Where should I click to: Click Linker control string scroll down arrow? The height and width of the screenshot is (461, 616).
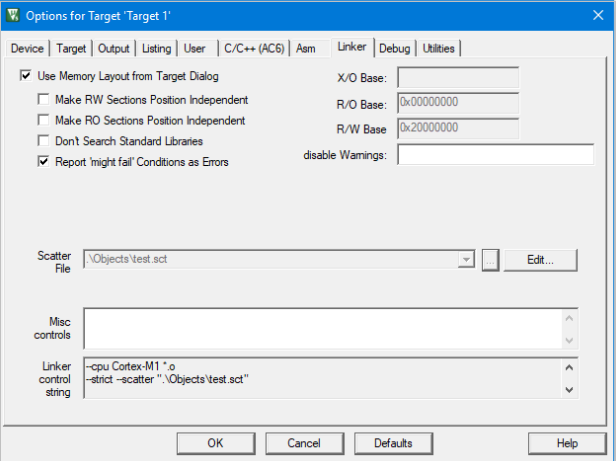569,389
